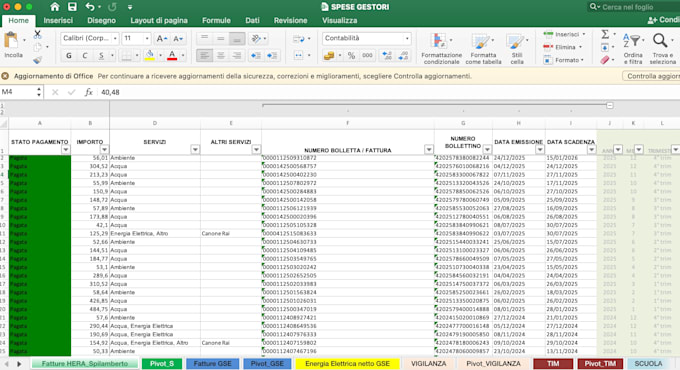This screenshot has width=680, height=370.
Task: Open Formattazione condizionale
Action: coord(441,49)
